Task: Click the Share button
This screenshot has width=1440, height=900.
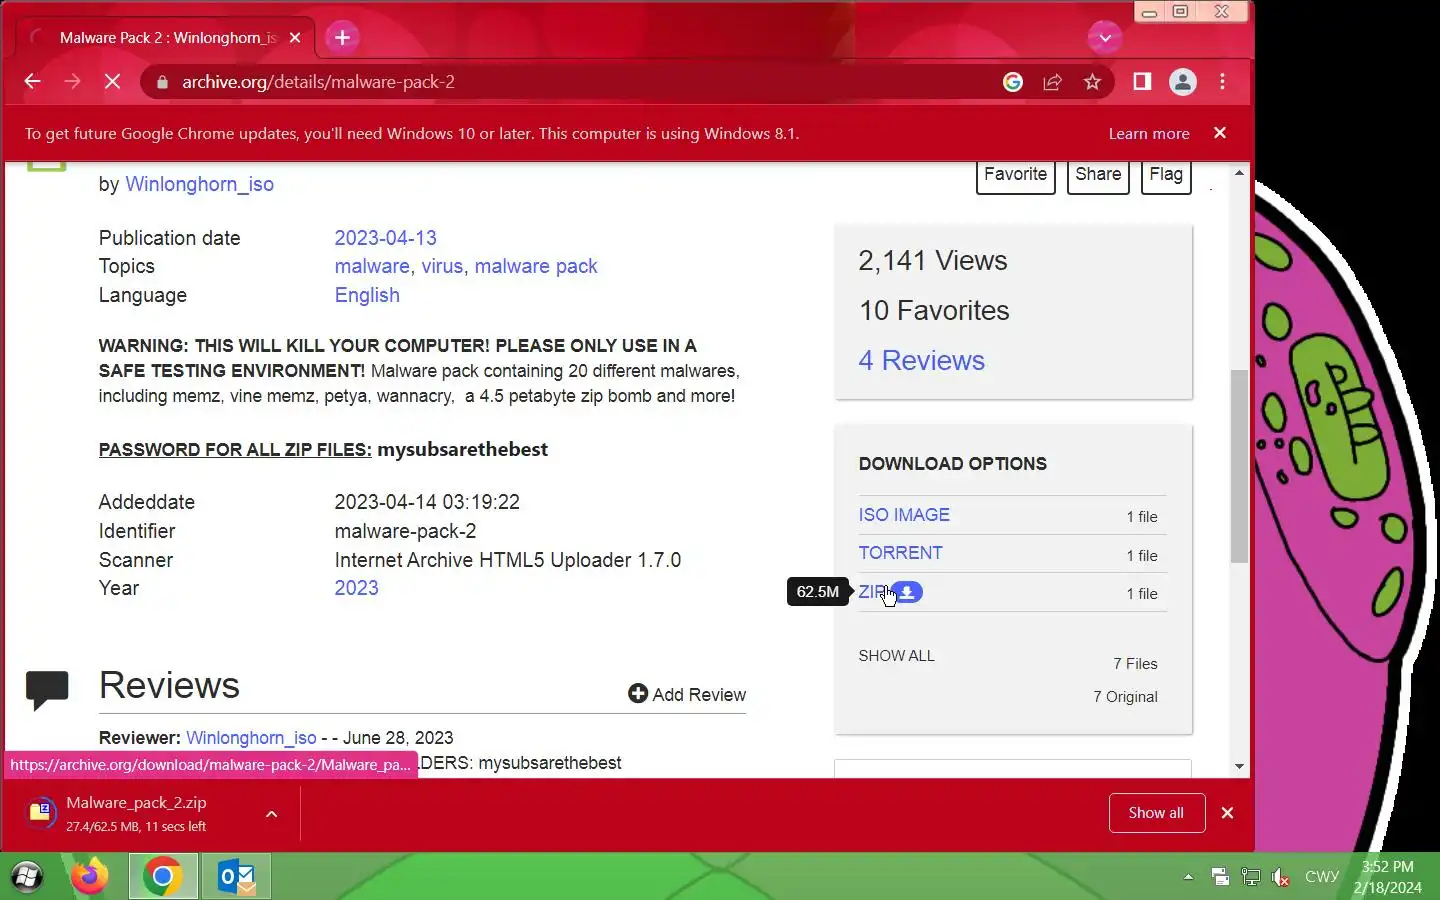Action: [x=1098, y=175]
